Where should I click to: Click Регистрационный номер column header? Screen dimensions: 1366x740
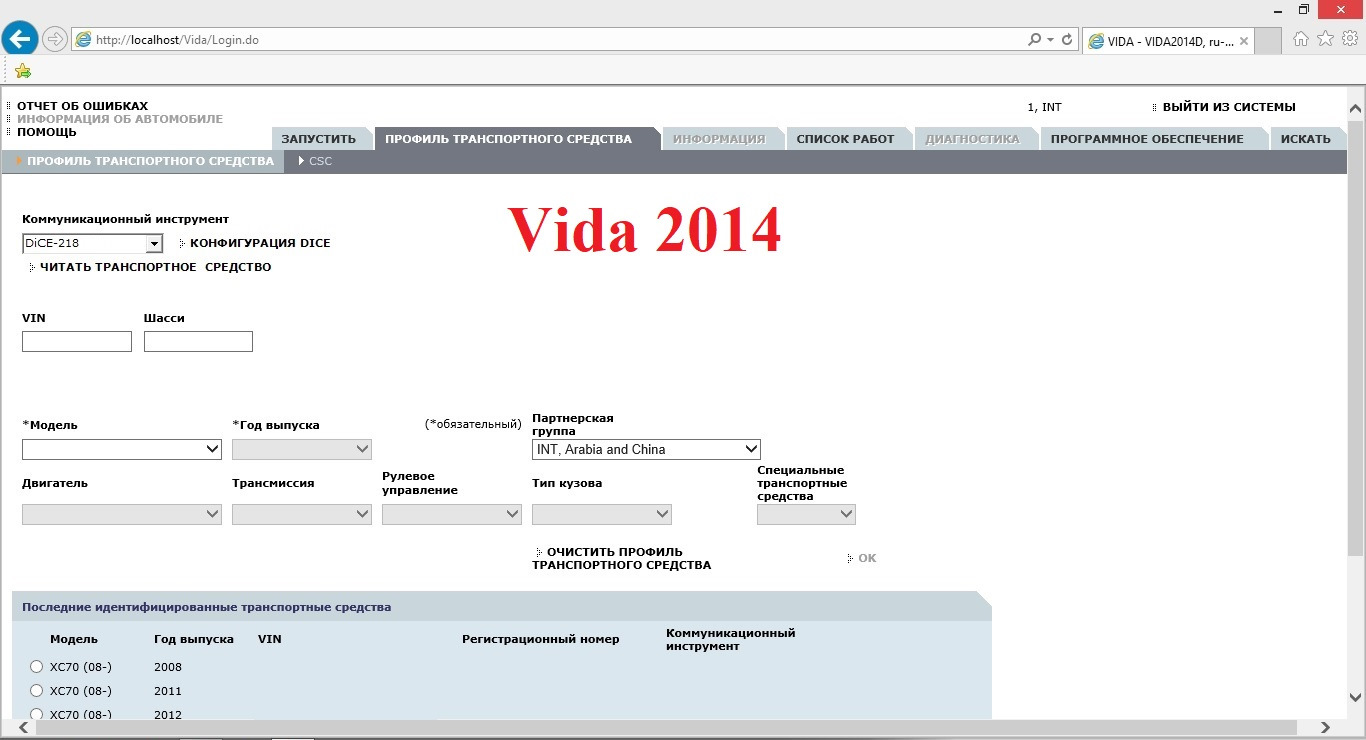coord(541,639)
